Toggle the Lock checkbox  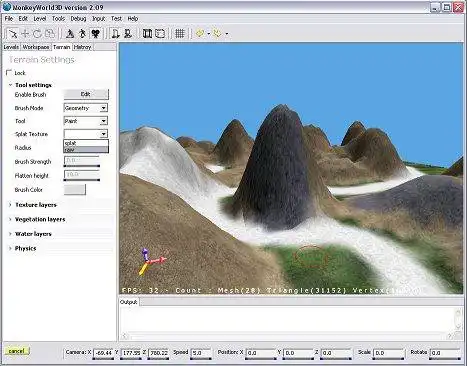click(x=9, y=73)
